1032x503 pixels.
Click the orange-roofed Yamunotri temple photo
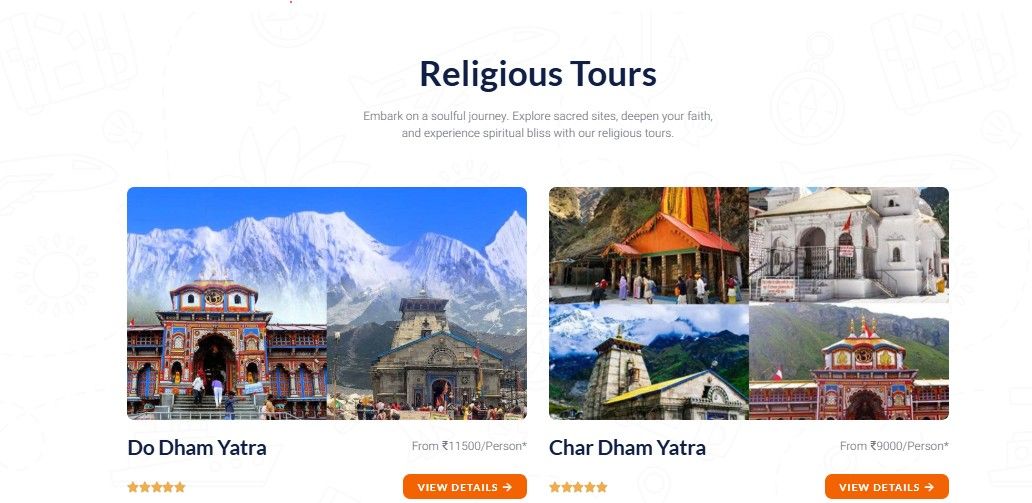coord(648,245)
